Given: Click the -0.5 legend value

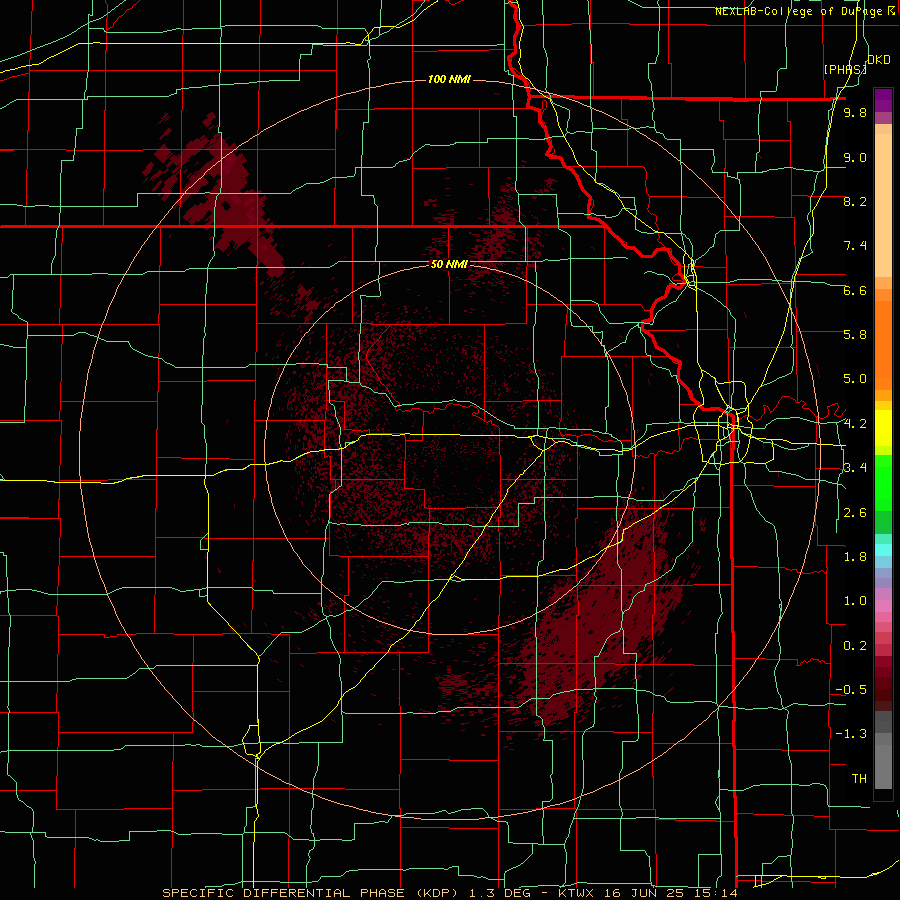Looking at the screenshot, I should pos(851,690).
